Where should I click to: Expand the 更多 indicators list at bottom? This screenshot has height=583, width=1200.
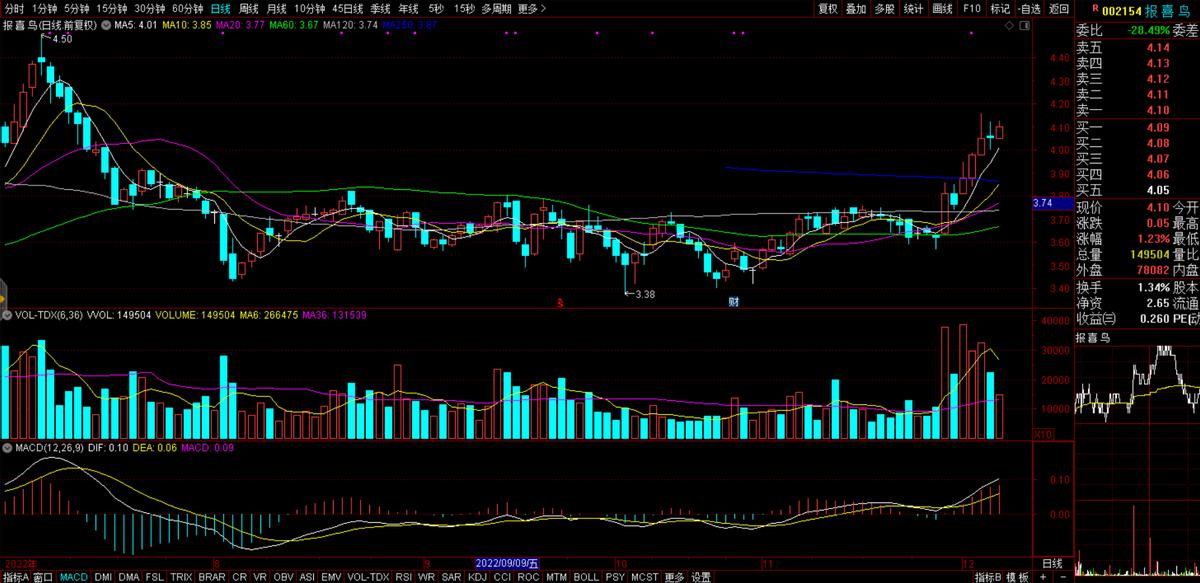coord(675,577)
